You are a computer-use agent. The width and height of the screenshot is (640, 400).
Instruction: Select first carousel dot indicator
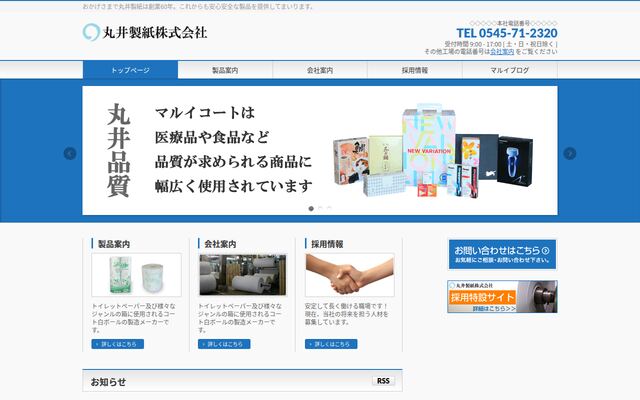click(x=311, y=209)
